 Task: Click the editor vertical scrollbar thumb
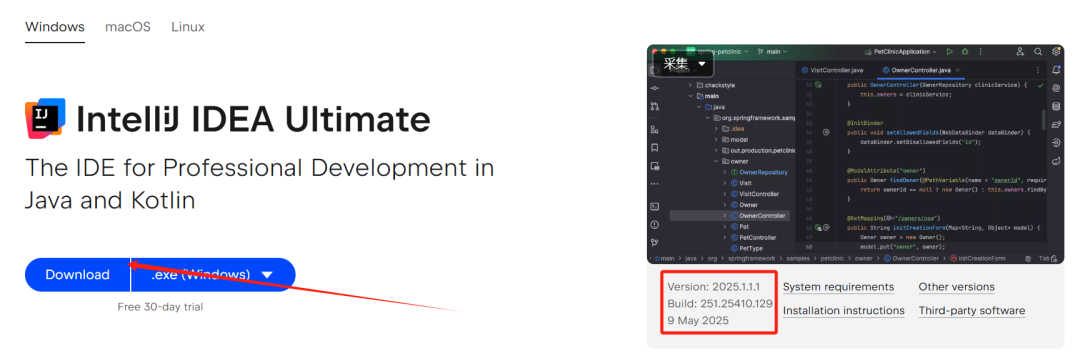(x=1044, y=121)
